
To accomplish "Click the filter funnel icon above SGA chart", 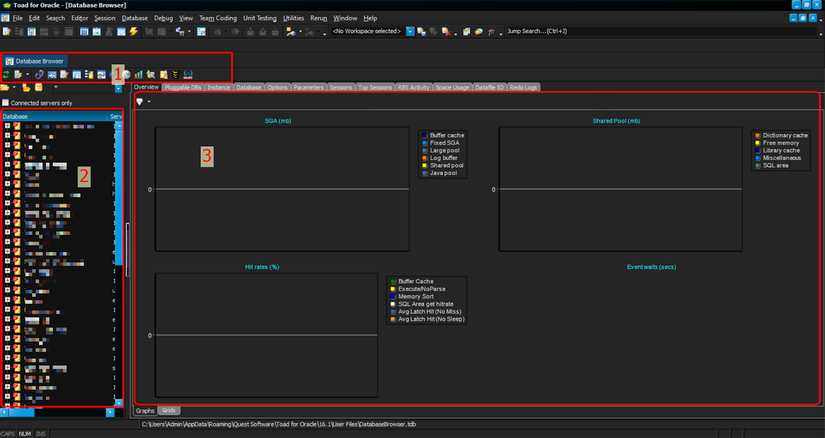I will (140, 101).
